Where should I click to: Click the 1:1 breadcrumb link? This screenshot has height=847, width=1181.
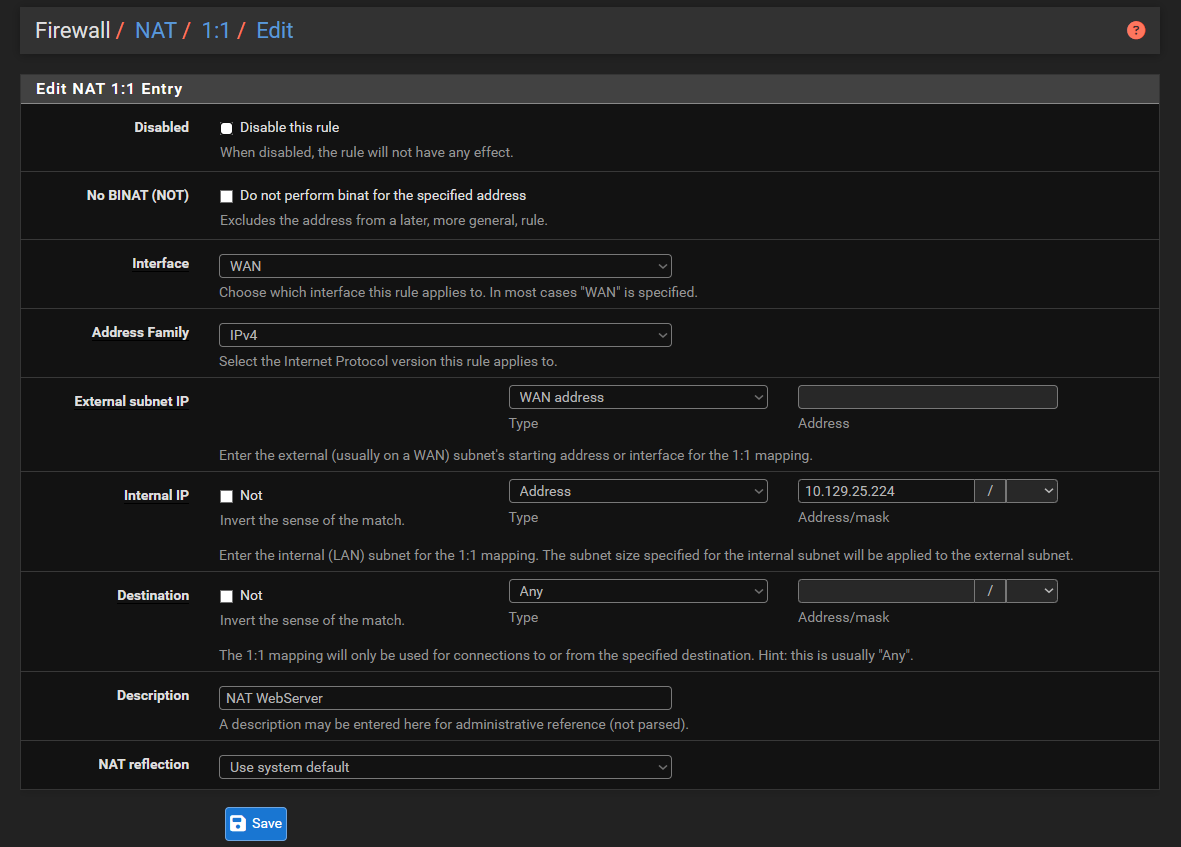[215, 30]
